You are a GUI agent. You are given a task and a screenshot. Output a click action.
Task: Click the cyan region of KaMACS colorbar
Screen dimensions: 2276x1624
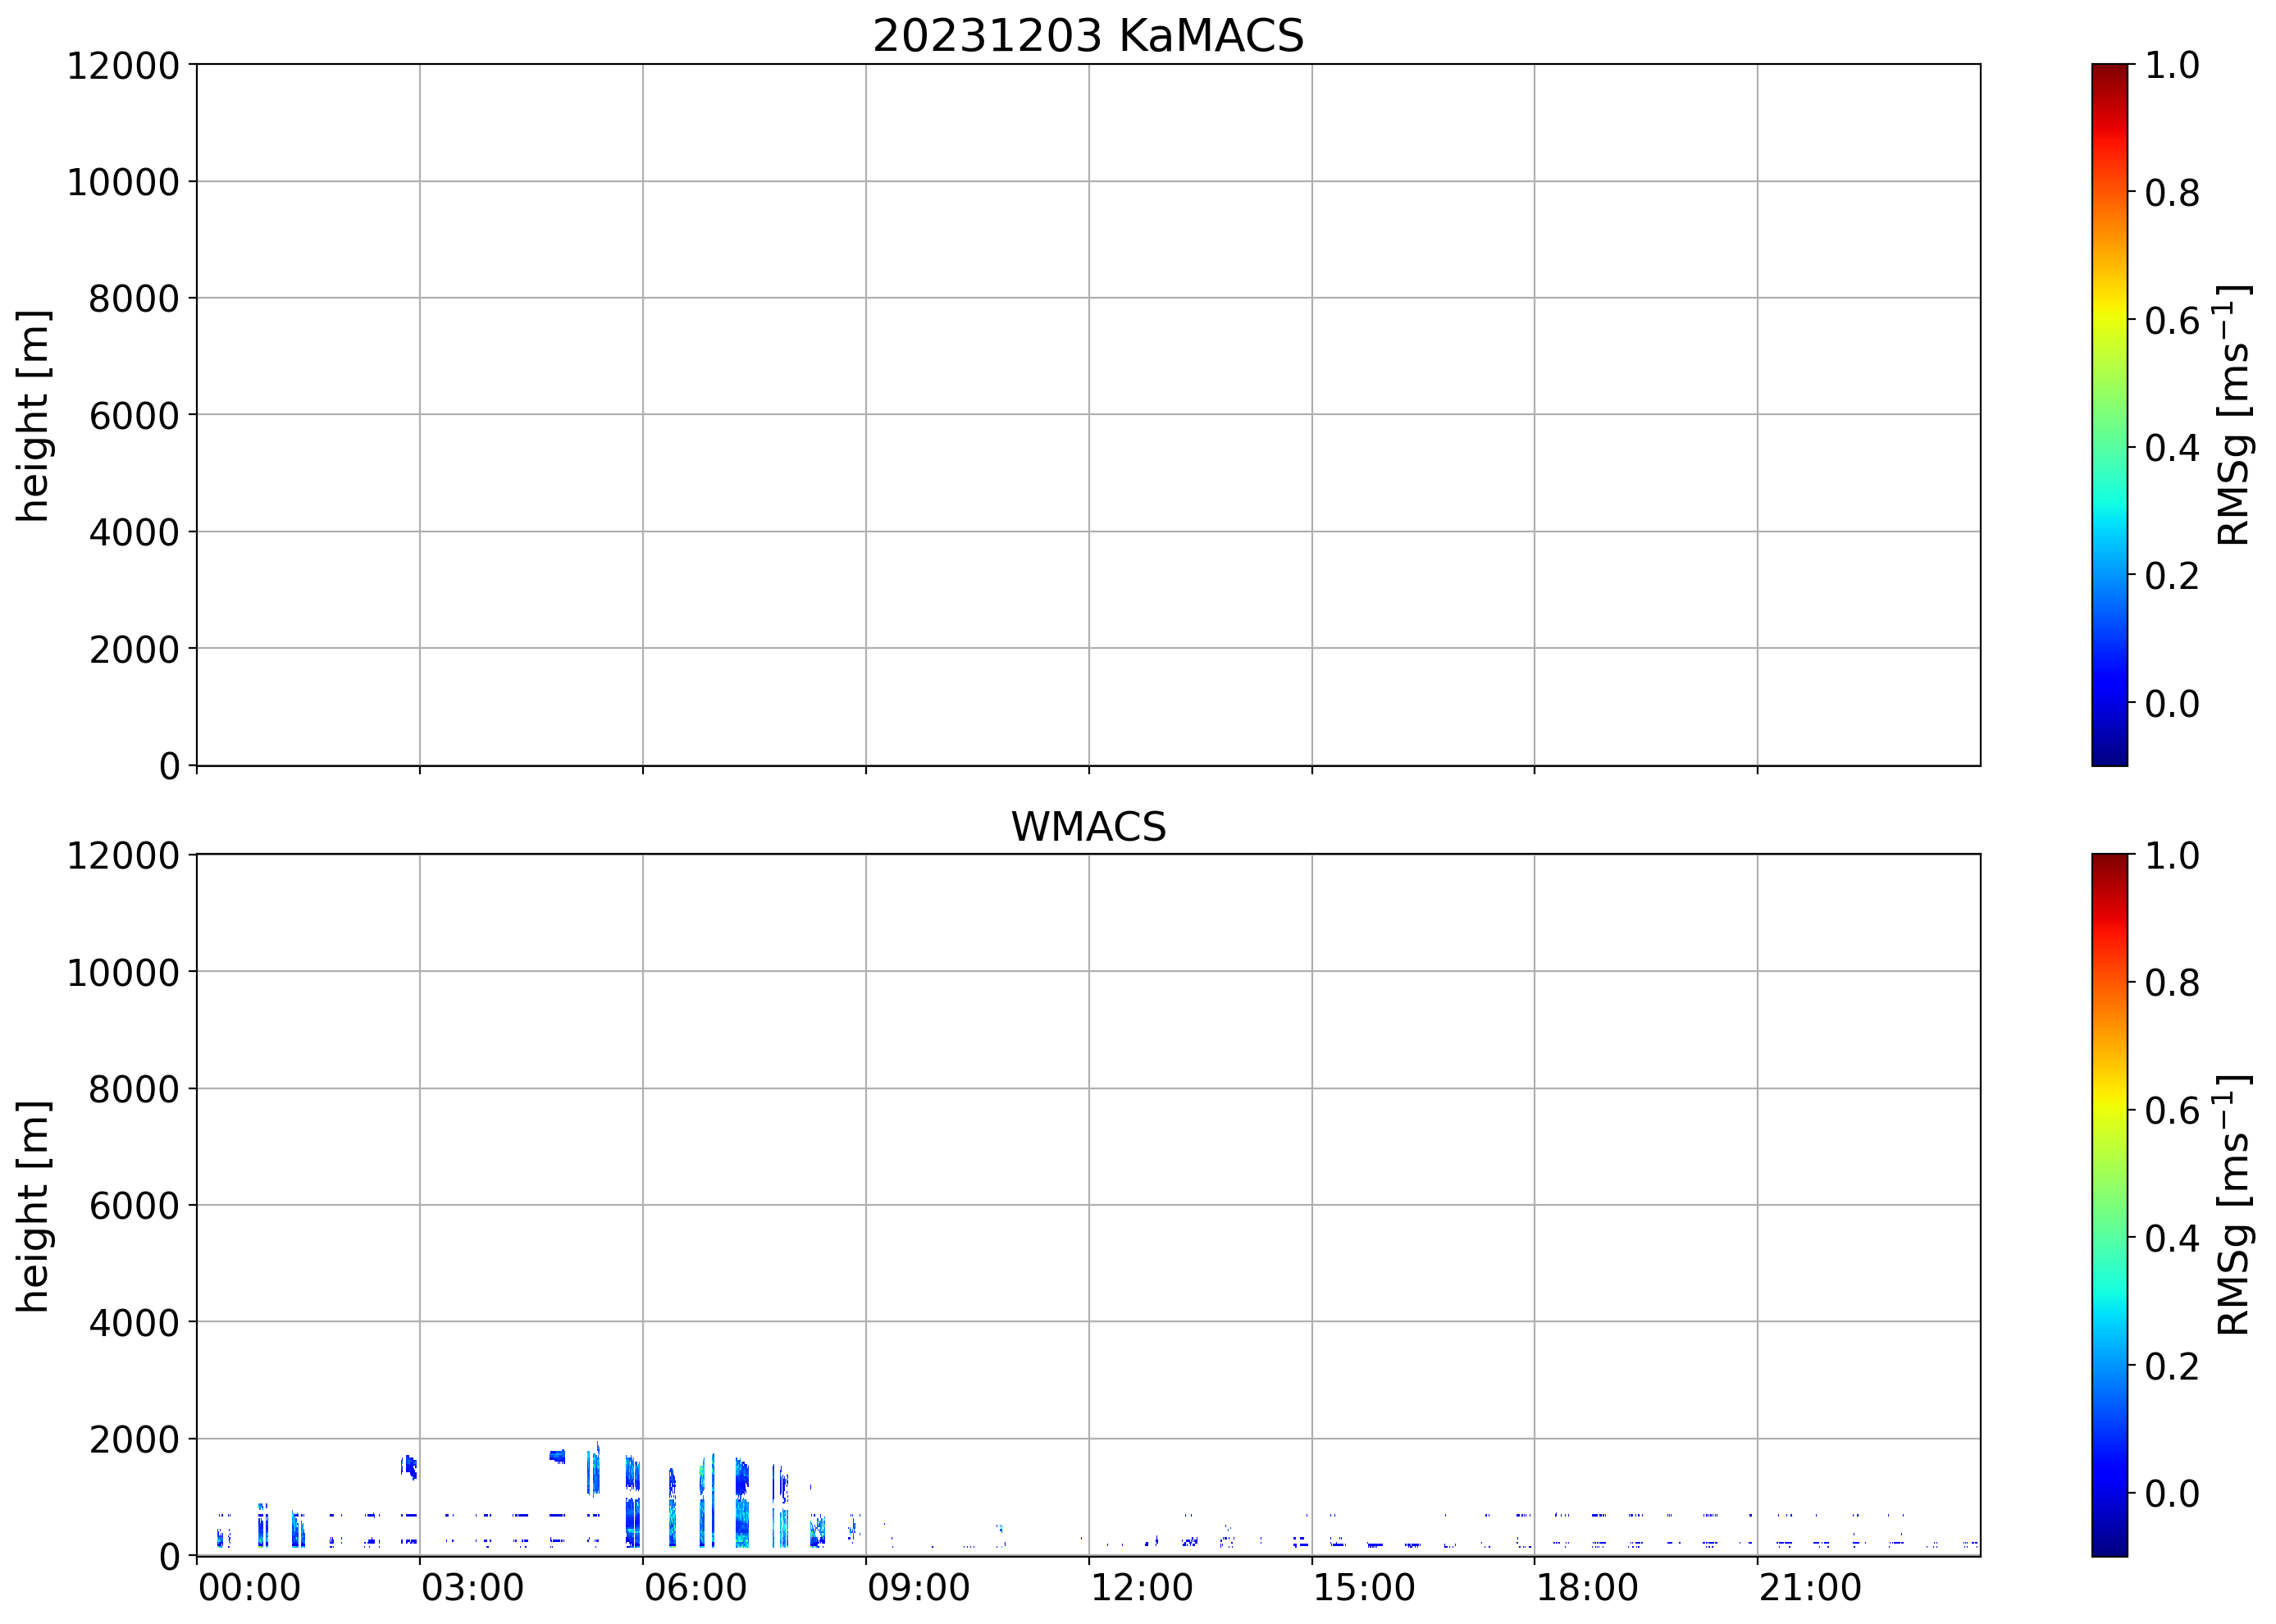coord(2109,510)
